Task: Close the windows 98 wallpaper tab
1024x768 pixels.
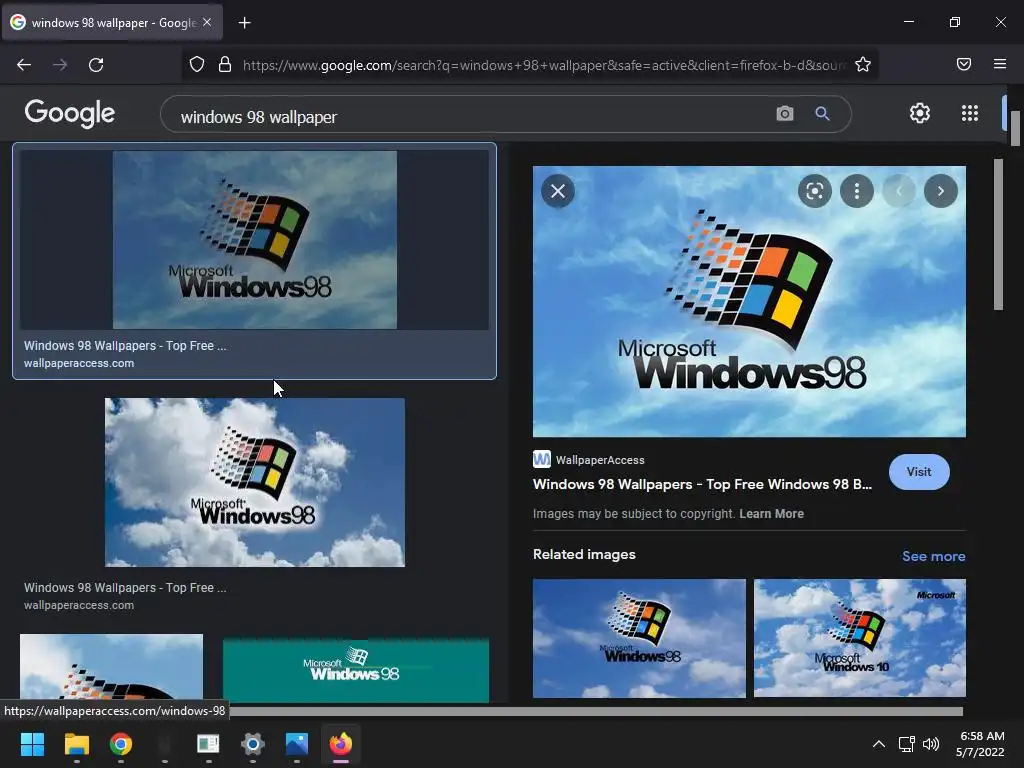Action: [x=207, y=22]
